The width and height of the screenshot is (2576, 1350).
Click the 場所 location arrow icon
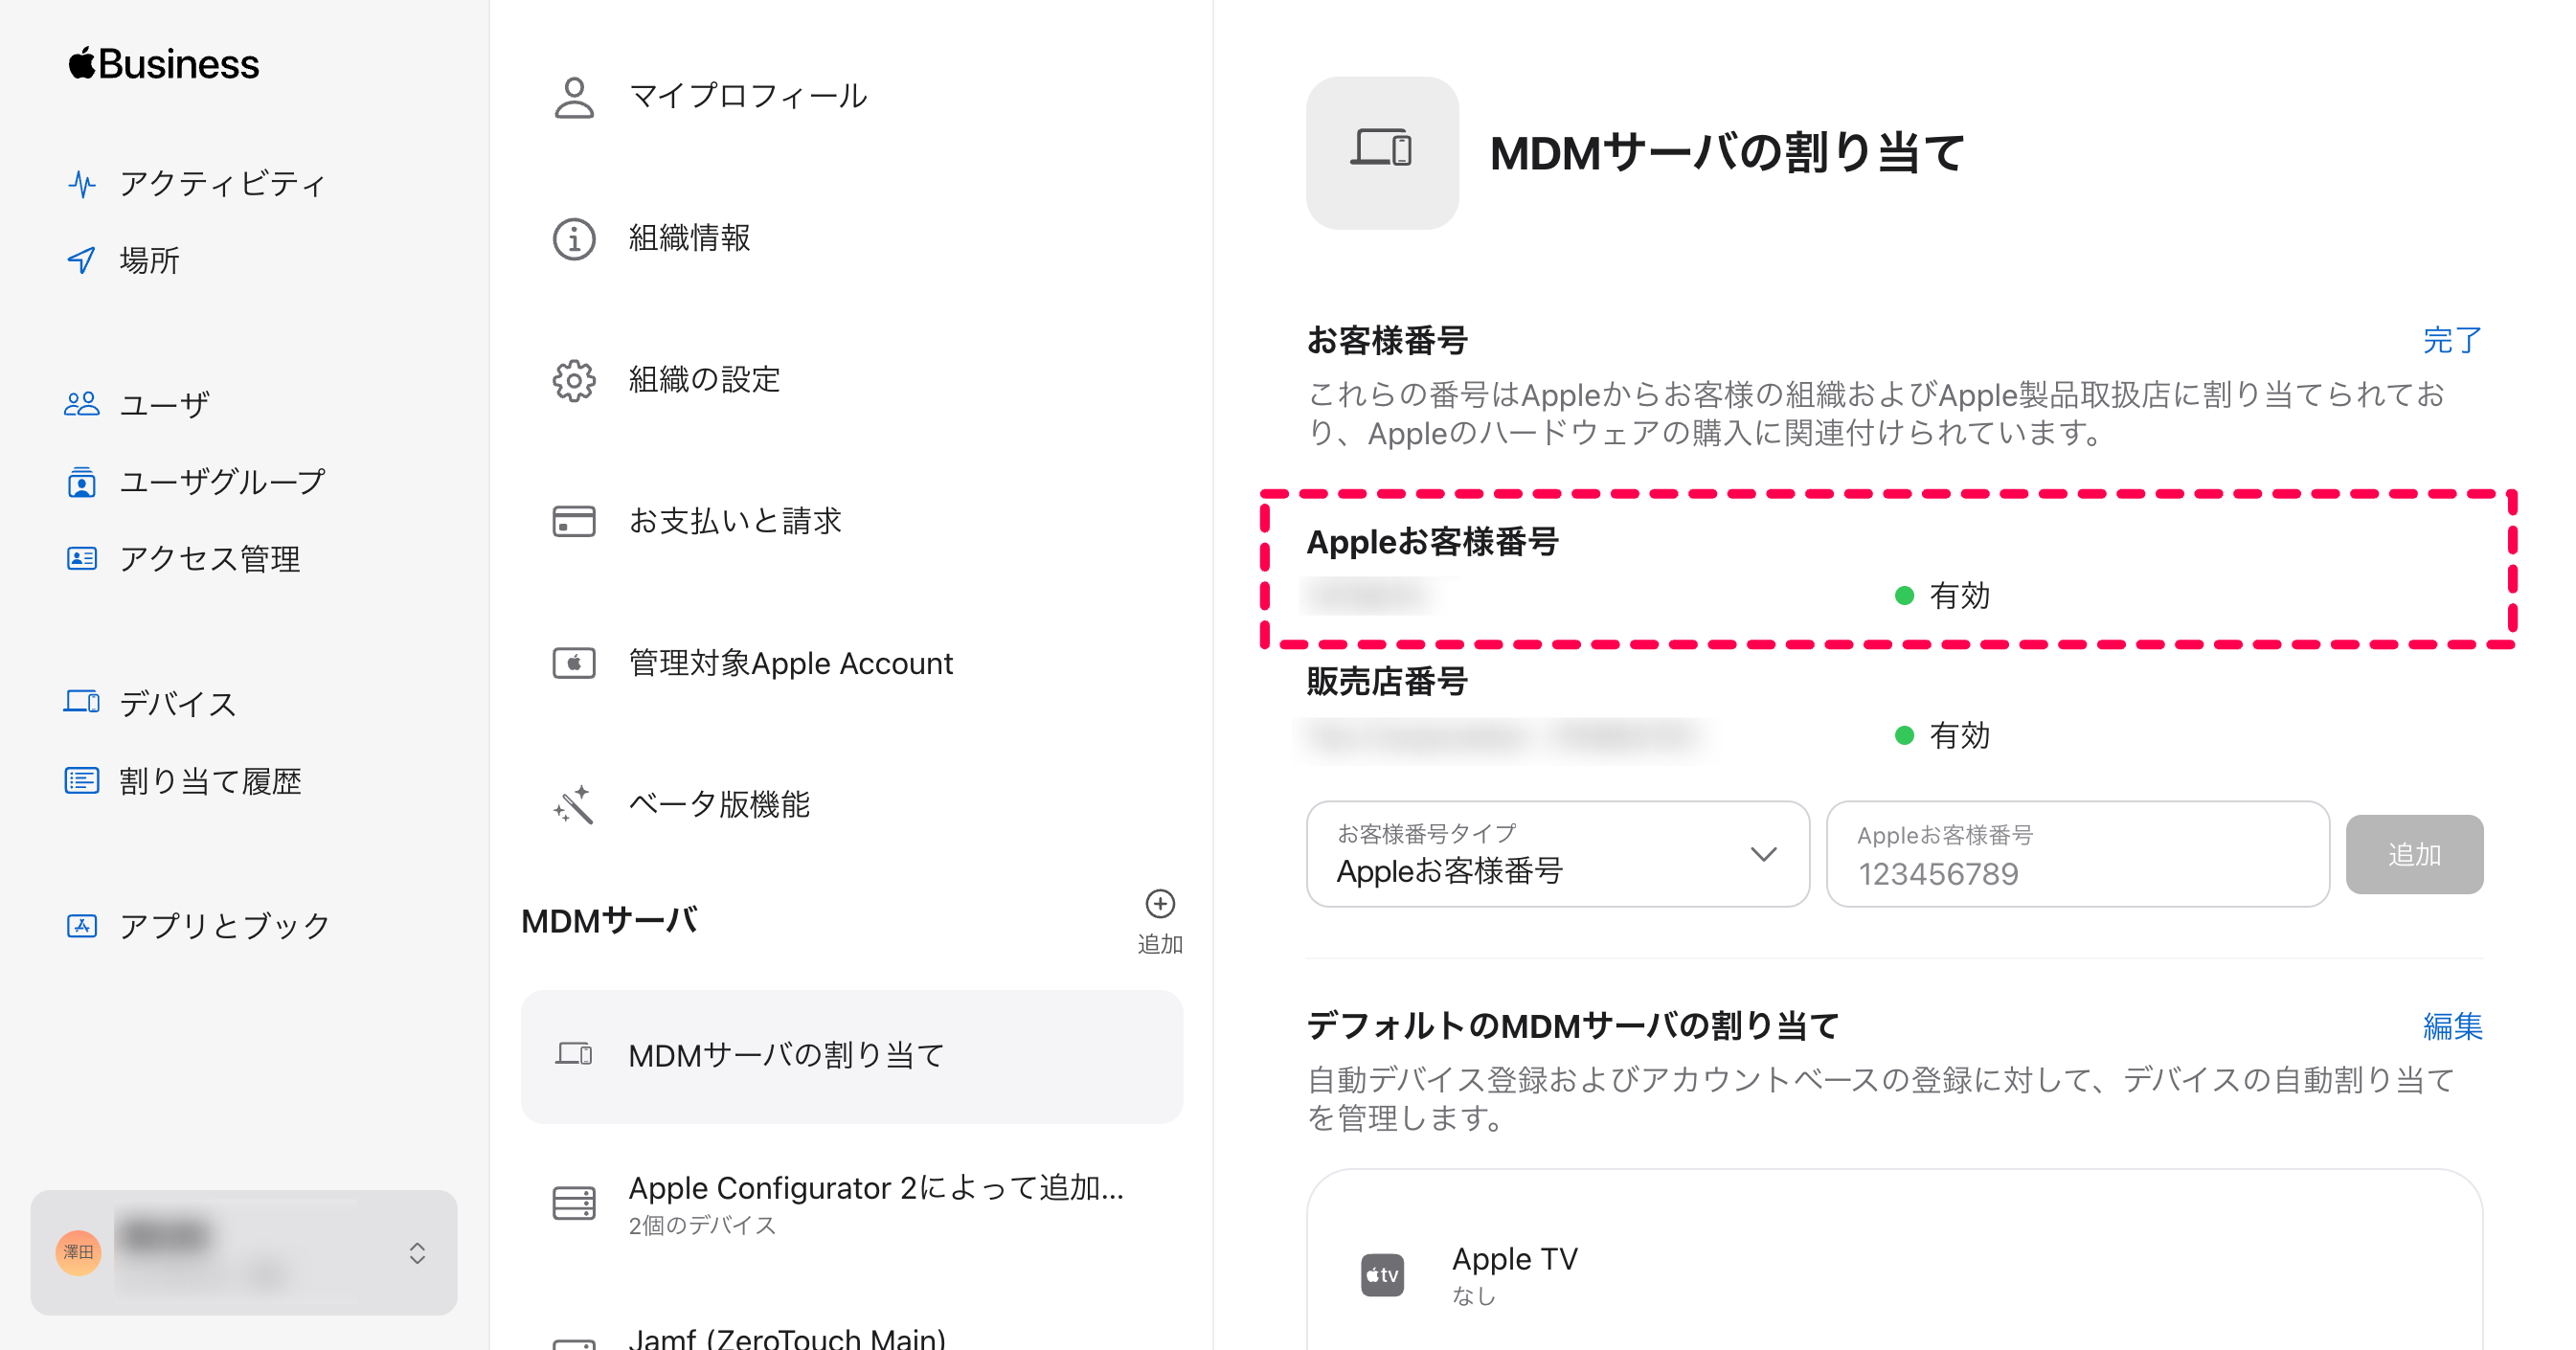[81, 260]
